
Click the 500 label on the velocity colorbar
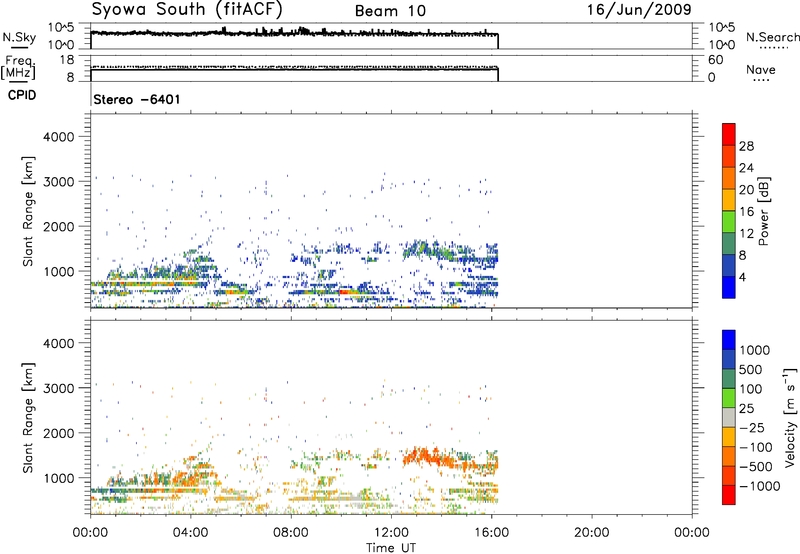[751, 370]
